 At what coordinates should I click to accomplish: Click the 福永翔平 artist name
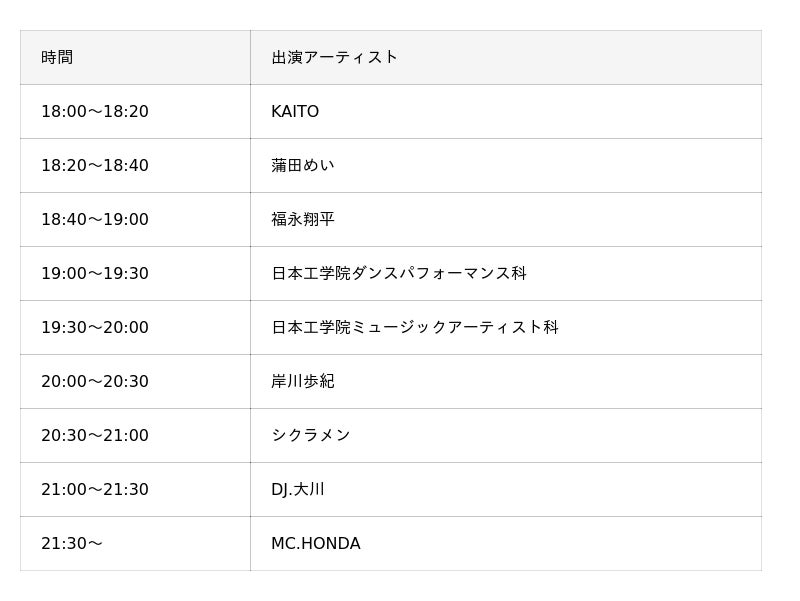[303, 219]
